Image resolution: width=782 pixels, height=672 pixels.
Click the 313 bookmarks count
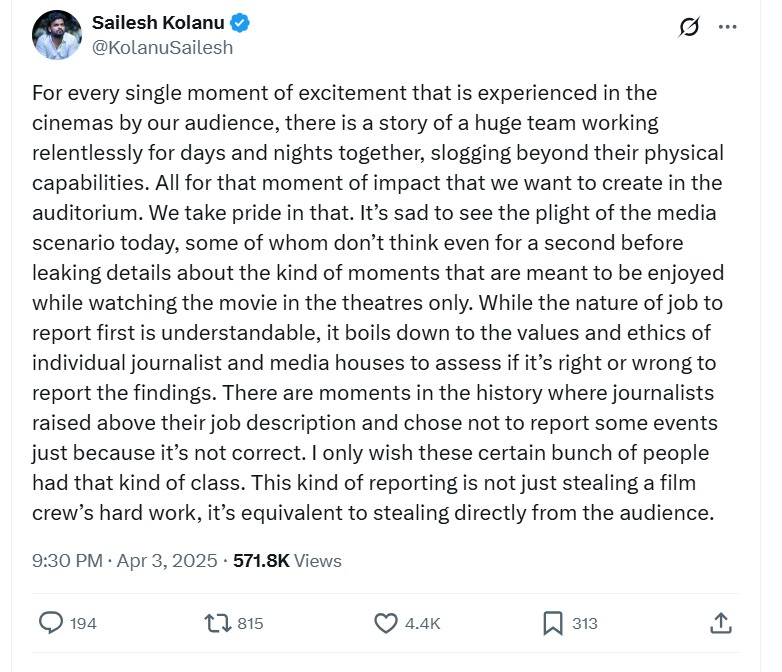585,623
